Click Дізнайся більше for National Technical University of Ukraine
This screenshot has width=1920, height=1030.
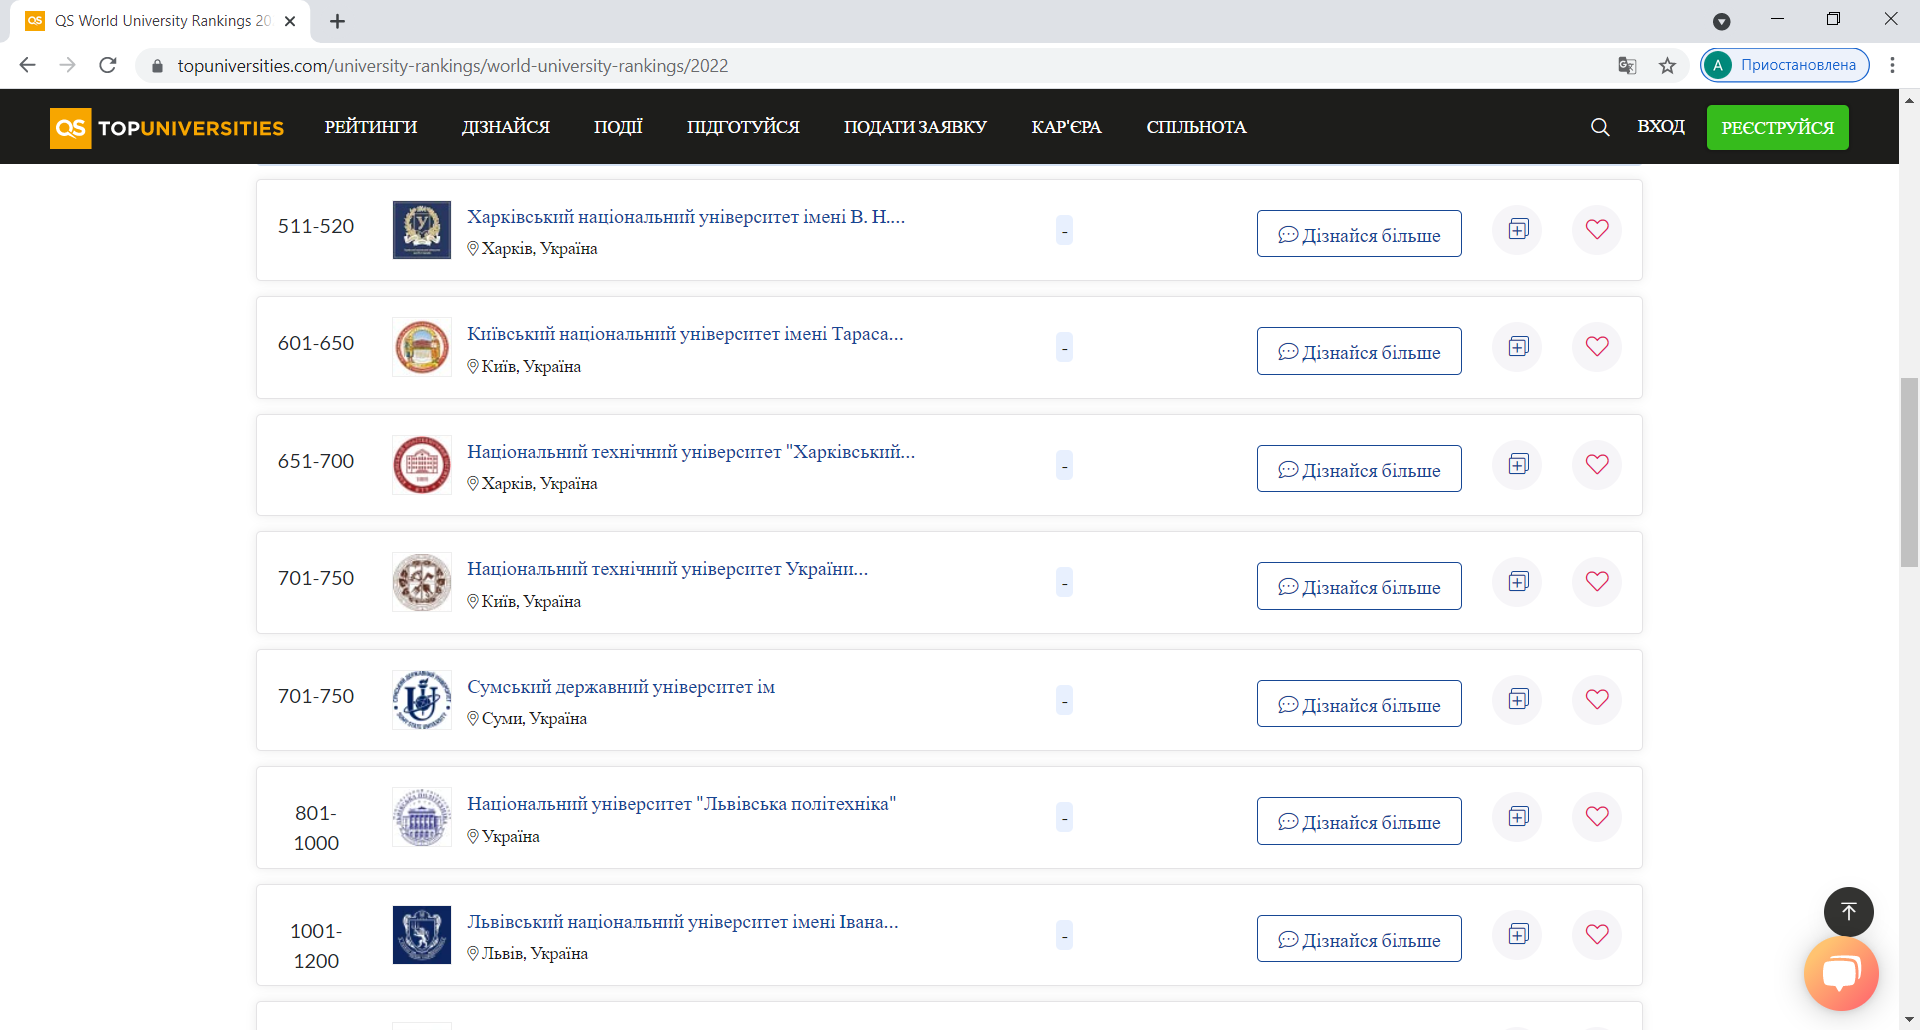click(1359, 586)
